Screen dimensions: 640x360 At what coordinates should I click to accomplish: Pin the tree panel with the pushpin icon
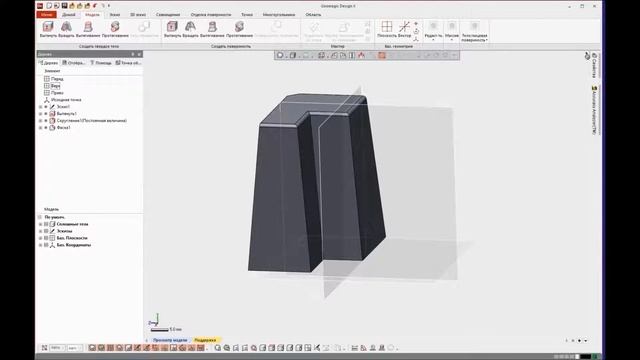[133, 54]
